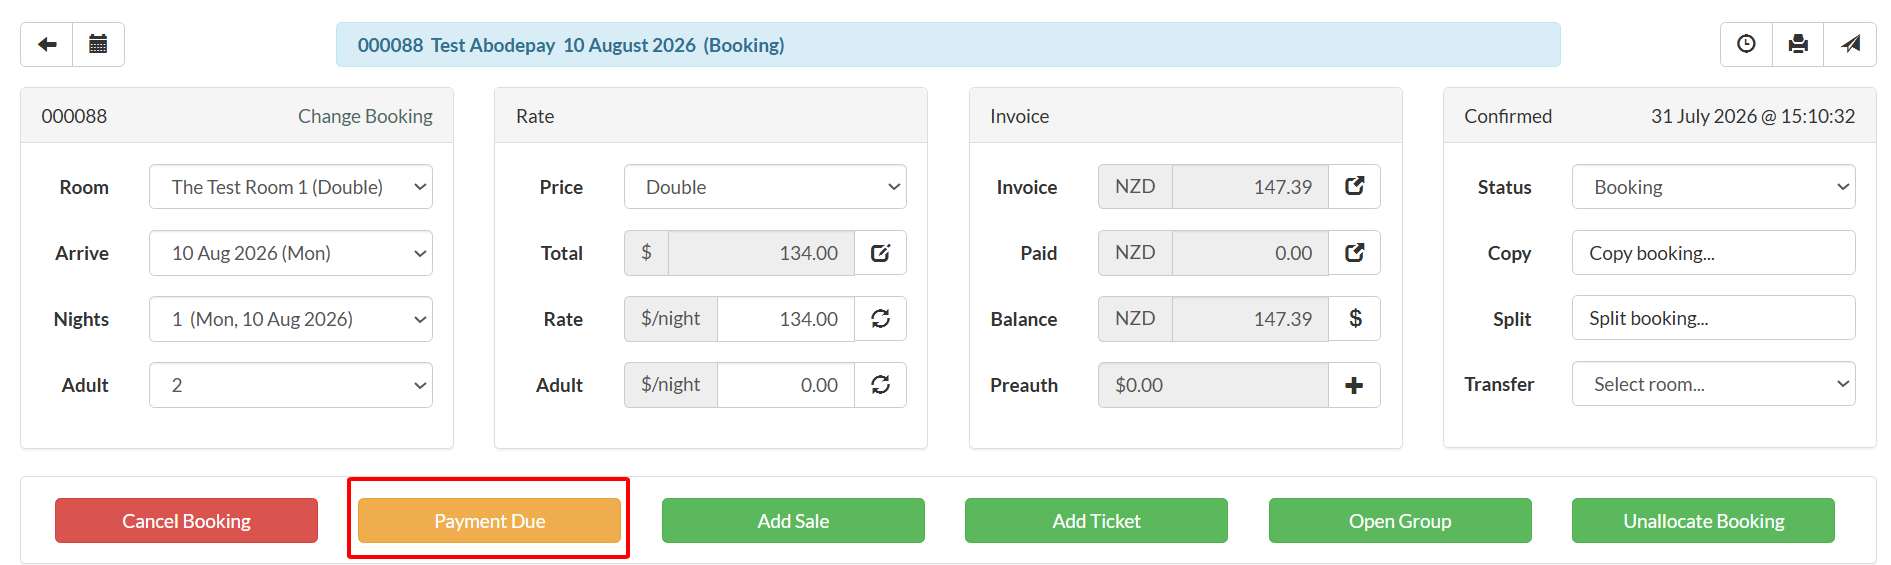
Task: Click the send paper-plane icon
Action: [x=1850, y=44]
